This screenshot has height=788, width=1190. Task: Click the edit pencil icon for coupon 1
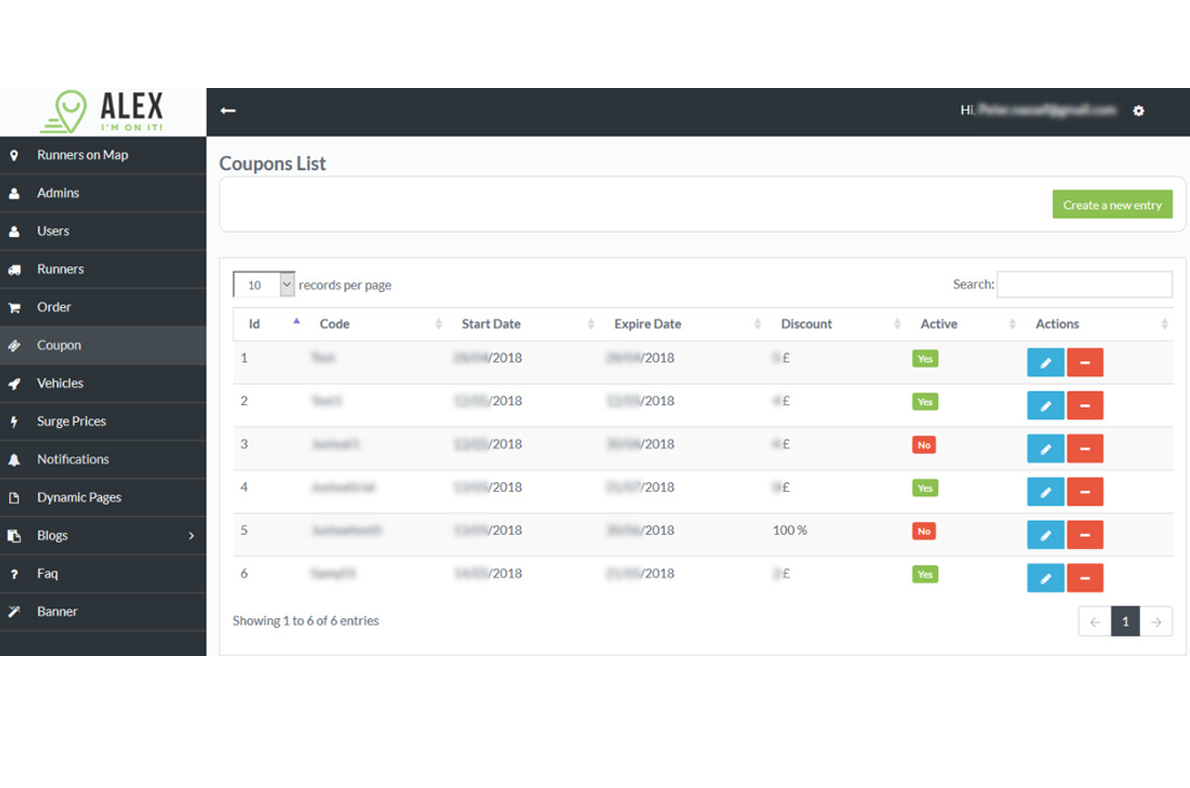coord(1045,362)
